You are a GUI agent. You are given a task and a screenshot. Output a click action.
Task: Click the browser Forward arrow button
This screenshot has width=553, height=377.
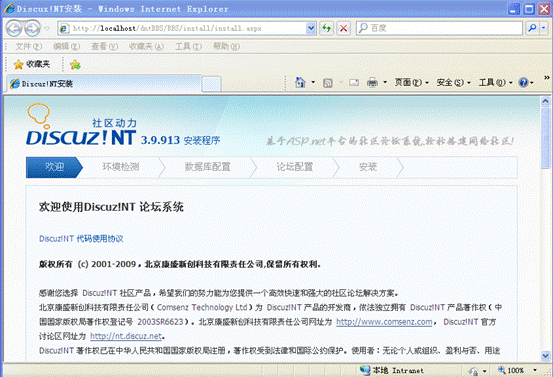coord(32,28)
